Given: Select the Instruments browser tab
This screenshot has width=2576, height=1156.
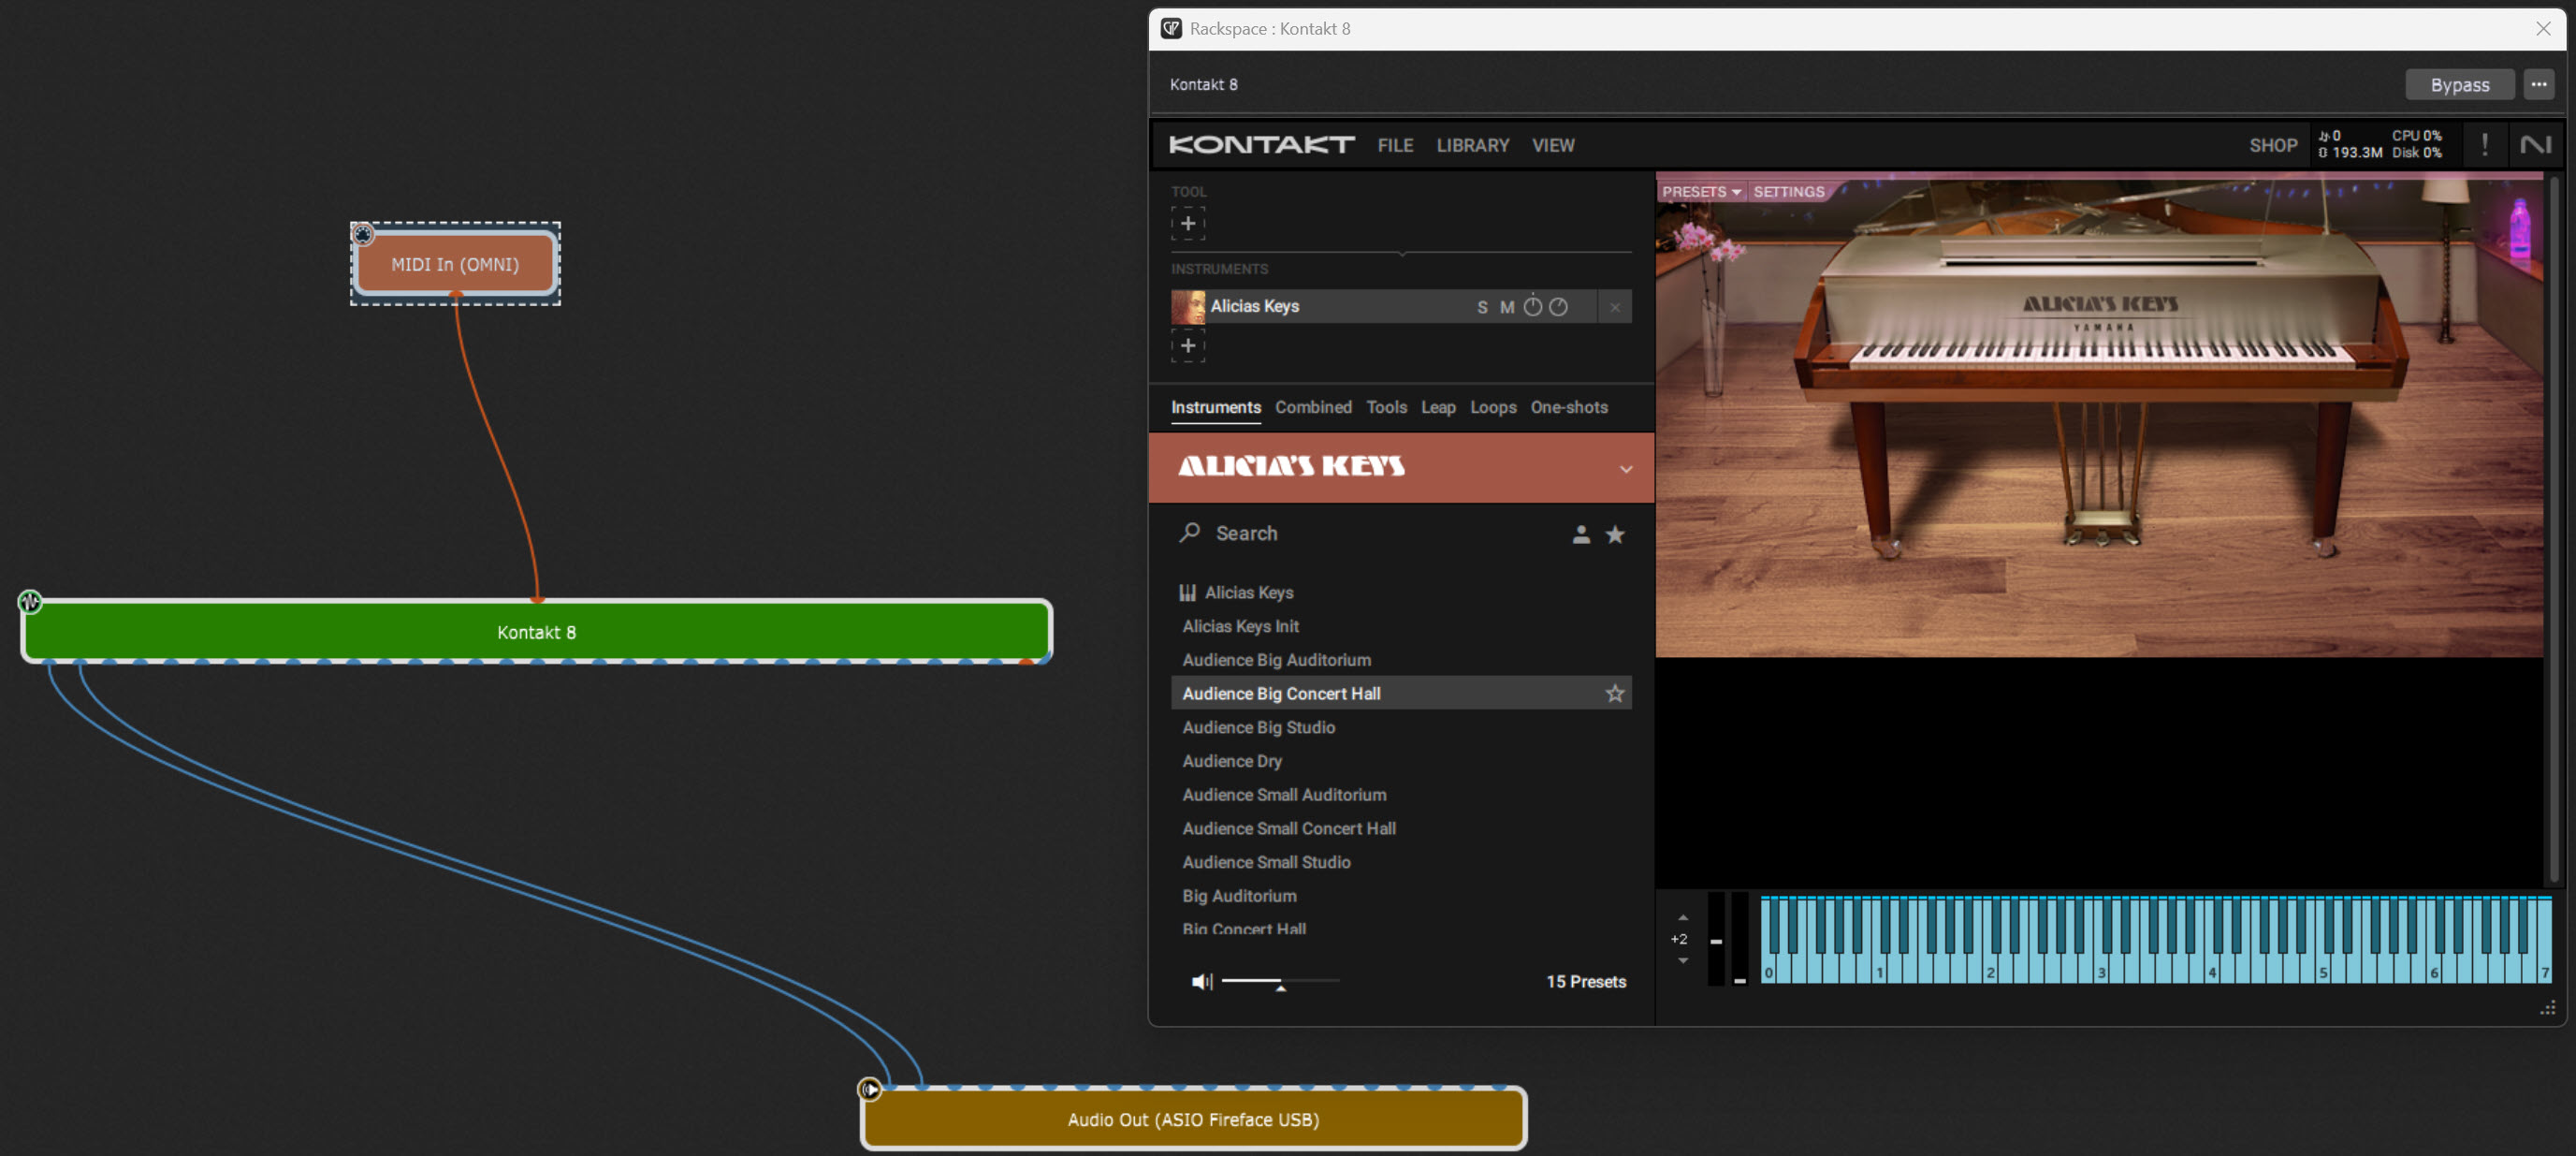Looking at the screenshot, I should 1216,407.
